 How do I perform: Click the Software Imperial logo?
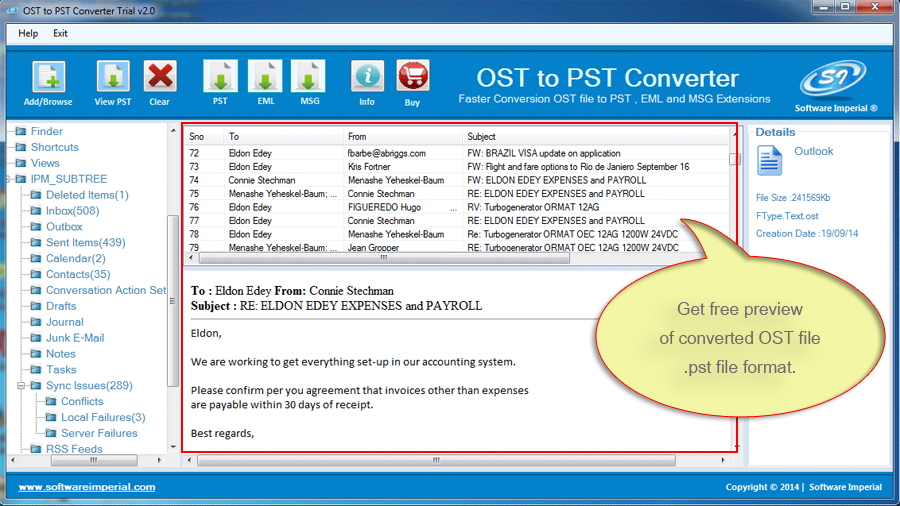click(x=833, y=78)
